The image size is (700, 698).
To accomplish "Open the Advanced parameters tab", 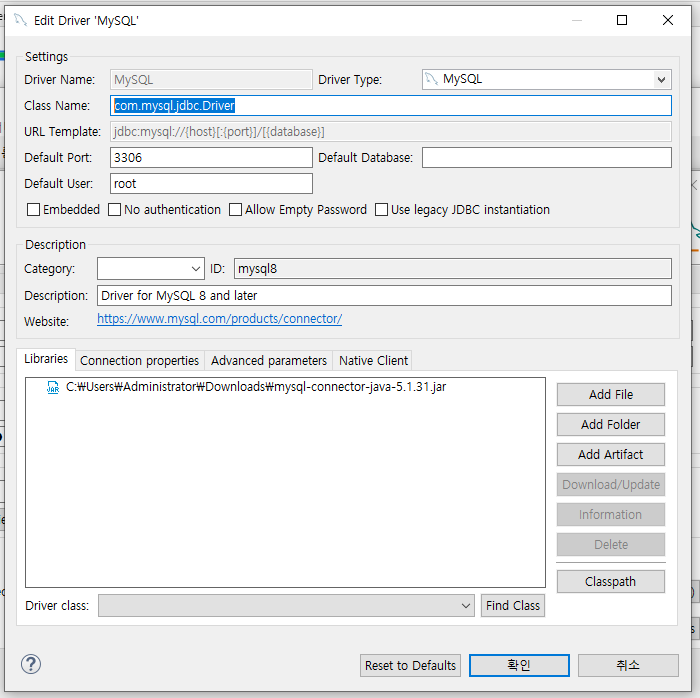I will tap(269, 361).
